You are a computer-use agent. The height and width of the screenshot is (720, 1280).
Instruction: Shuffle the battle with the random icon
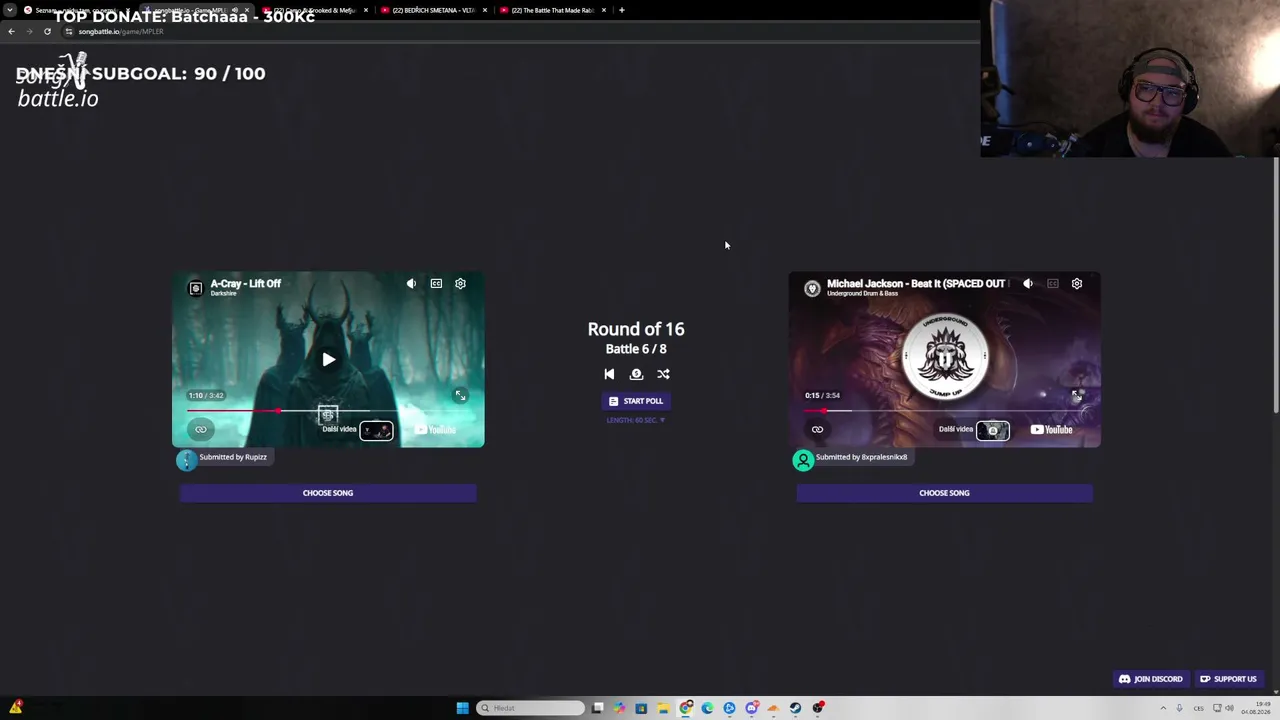tap(663, 374)
